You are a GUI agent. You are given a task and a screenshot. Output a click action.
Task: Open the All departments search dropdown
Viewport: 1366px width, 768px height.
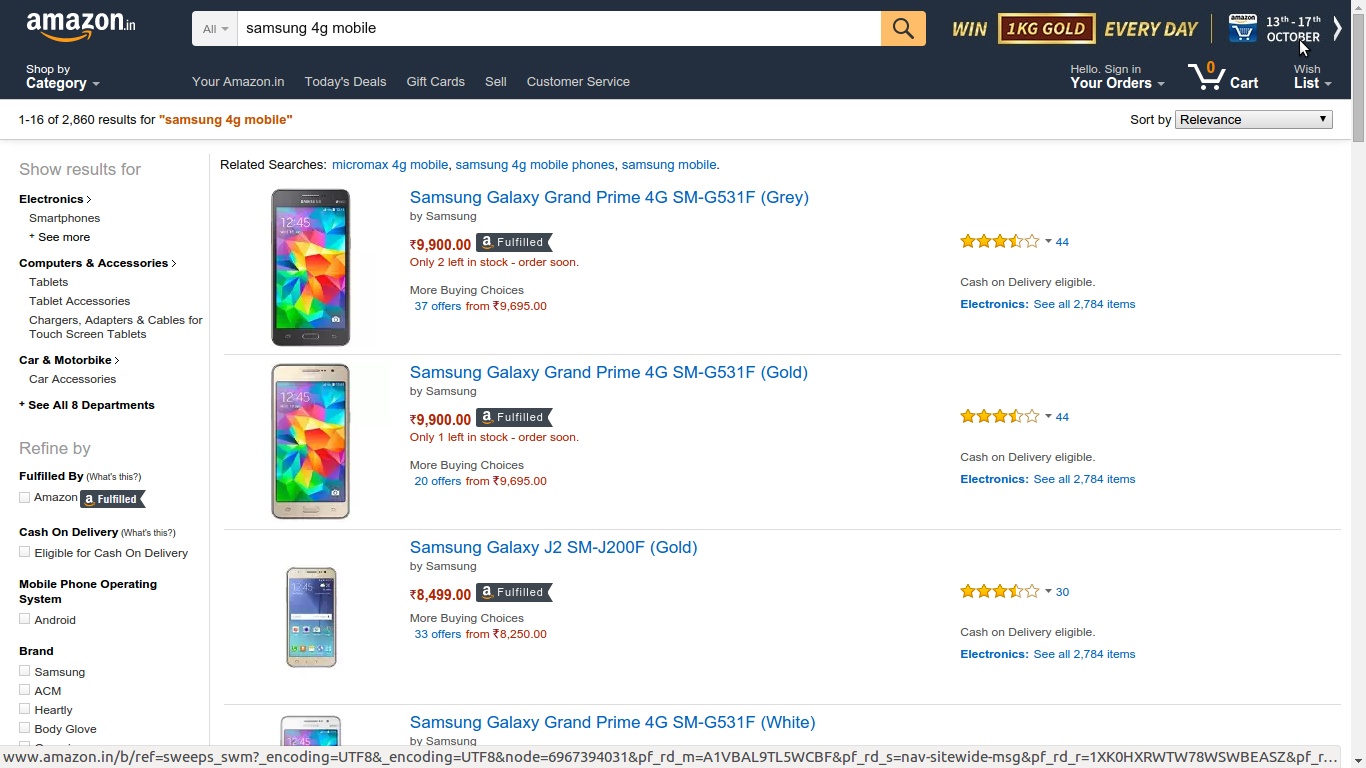215,29
